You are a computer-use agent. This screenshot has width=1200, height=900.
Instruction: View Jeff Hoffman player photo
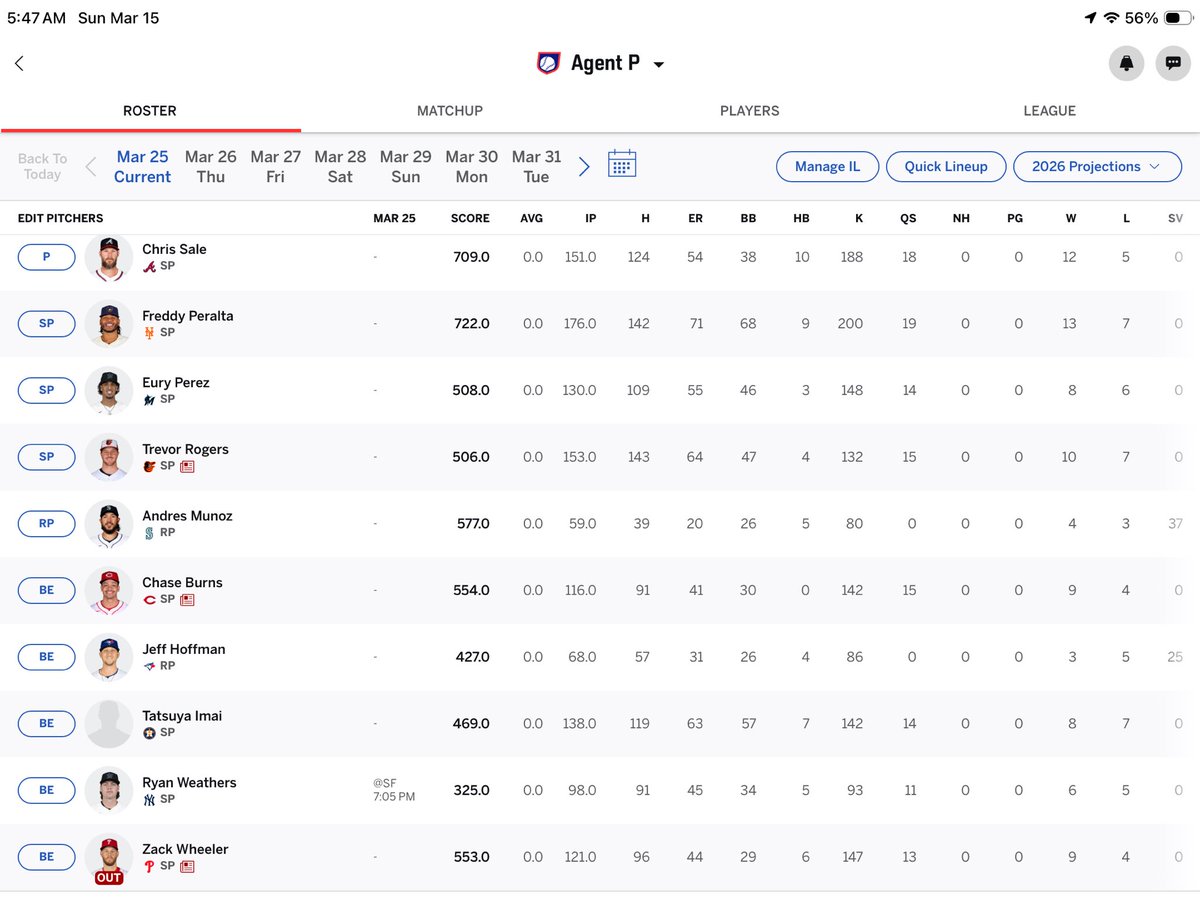point(109,657)
